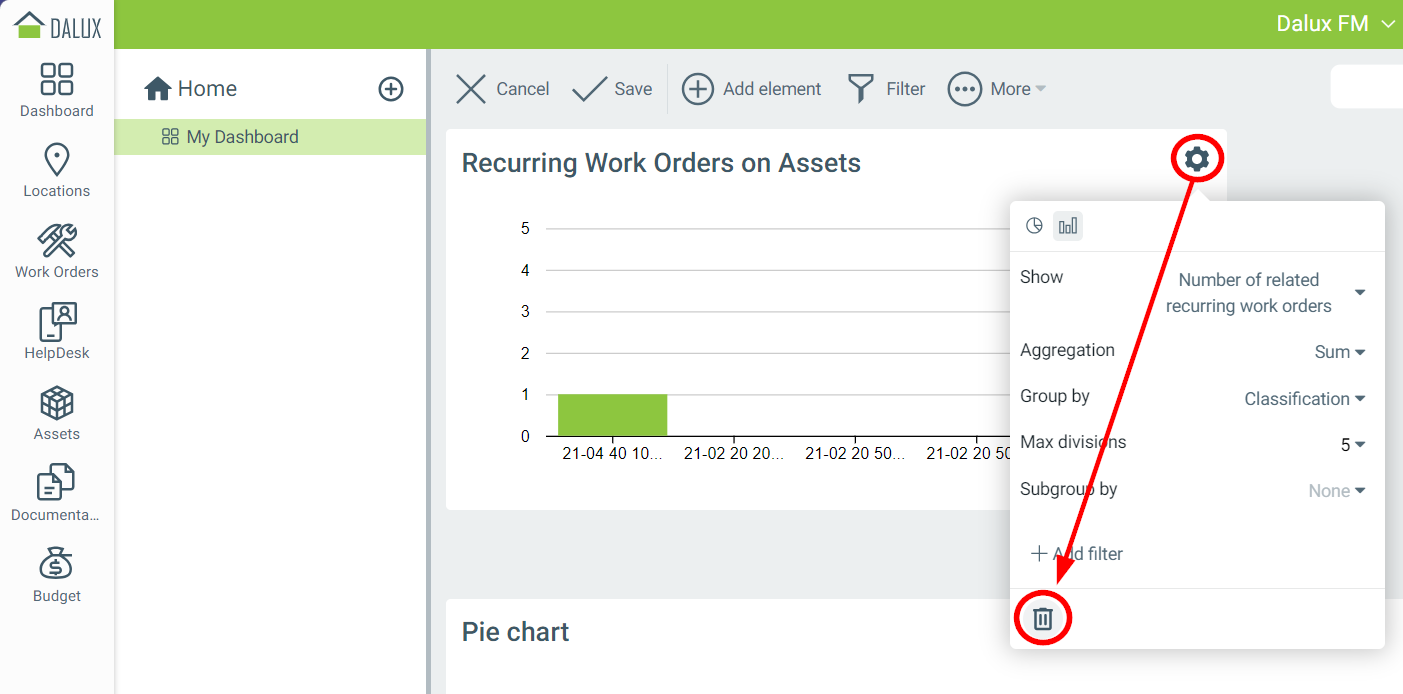This screenshot has width=1403, height=694.
Task: Click the plus icon next to Home
Action: click(x=391, y=89)
